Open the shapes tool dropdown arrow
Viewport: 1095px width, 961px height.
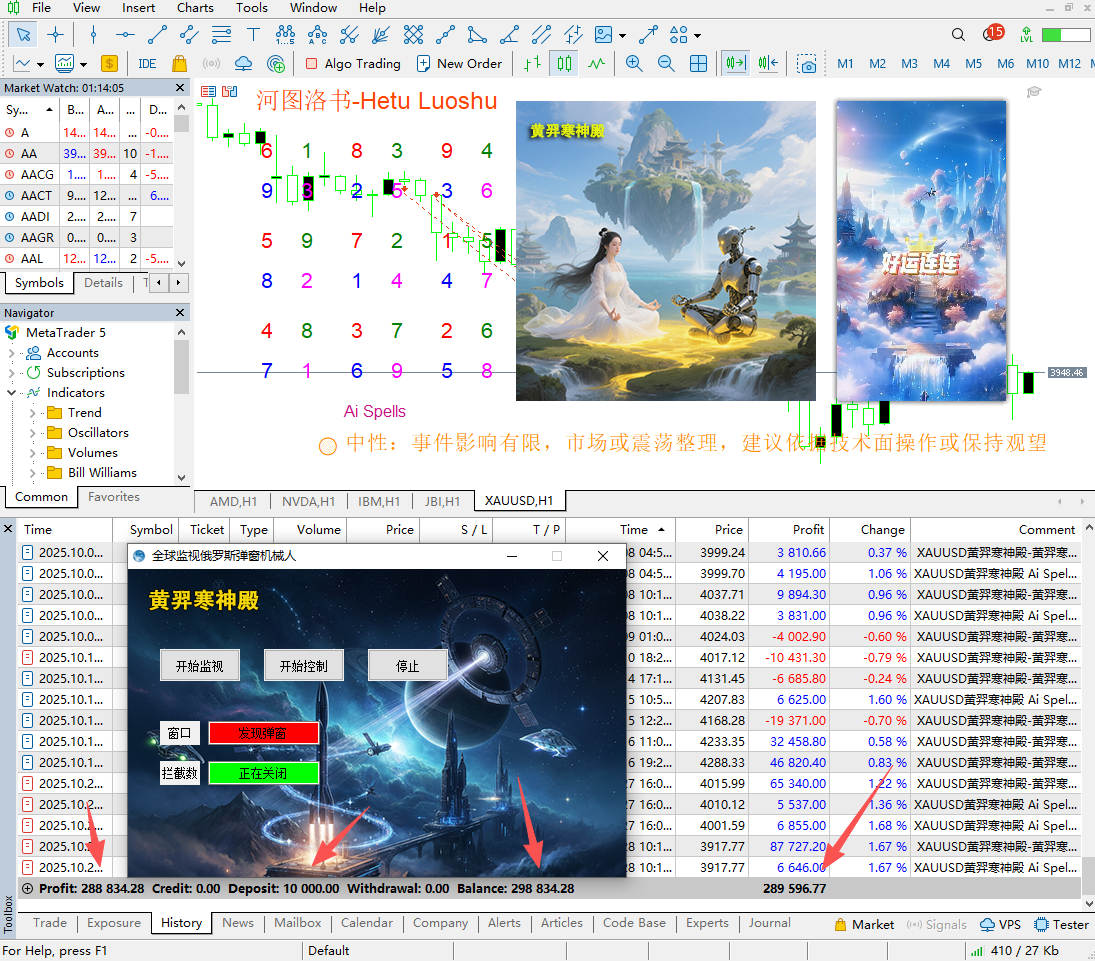click(697, 35)
